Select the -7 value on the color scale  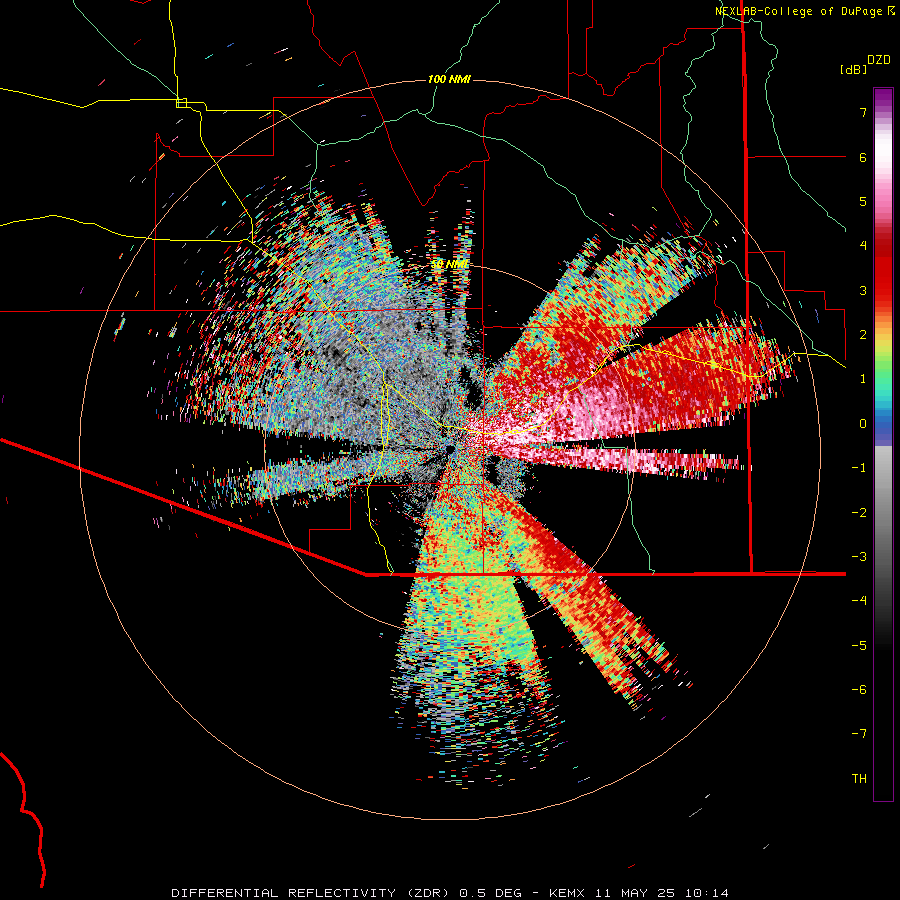click(859, 734)
